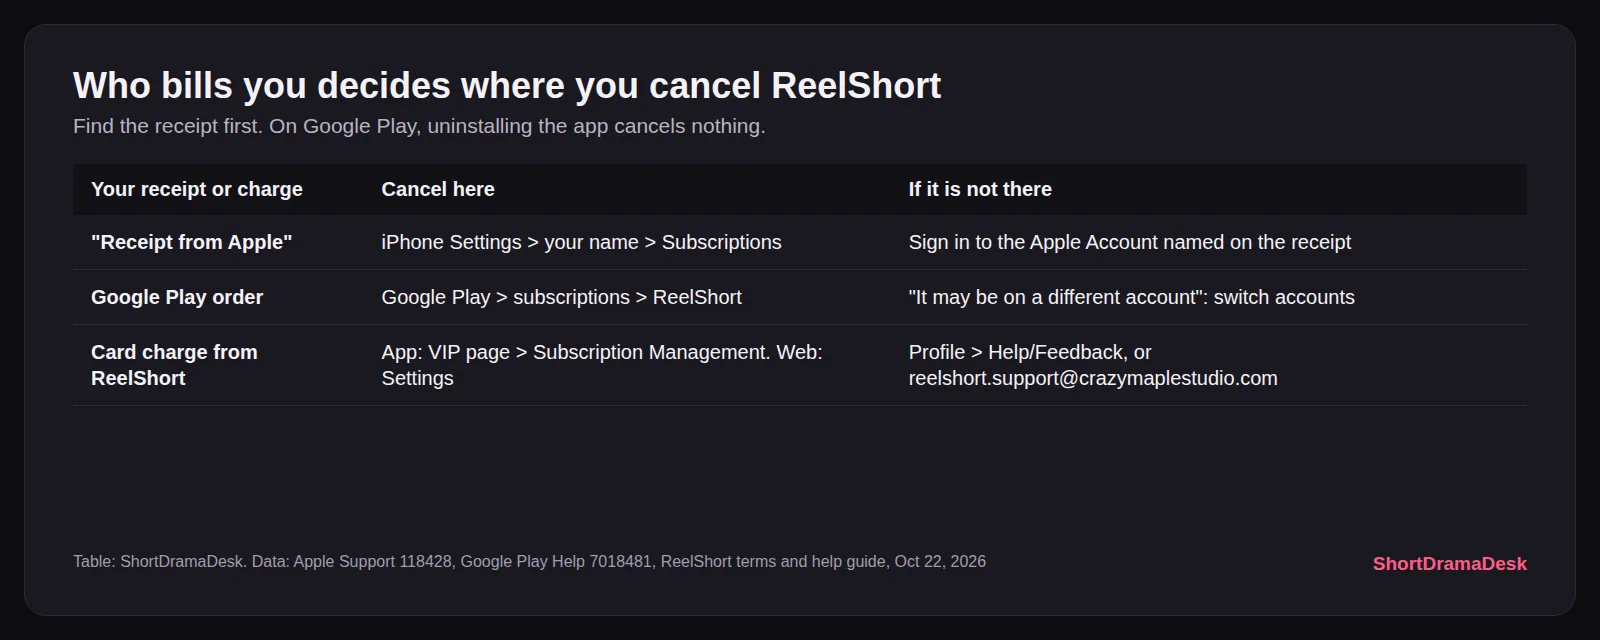Select the 'Card charge from ReelShort' row label
The height and width of the screenshot is (640, 1600).
[x=174, y=365]
